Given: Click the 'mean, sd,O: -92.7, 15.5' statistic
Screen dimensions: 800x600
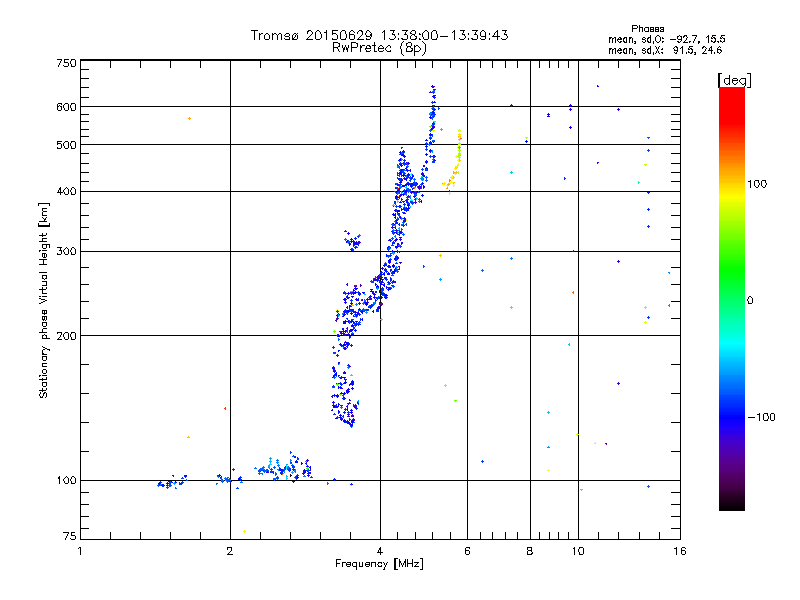Looking at the screenshot, I should (666, 39).
